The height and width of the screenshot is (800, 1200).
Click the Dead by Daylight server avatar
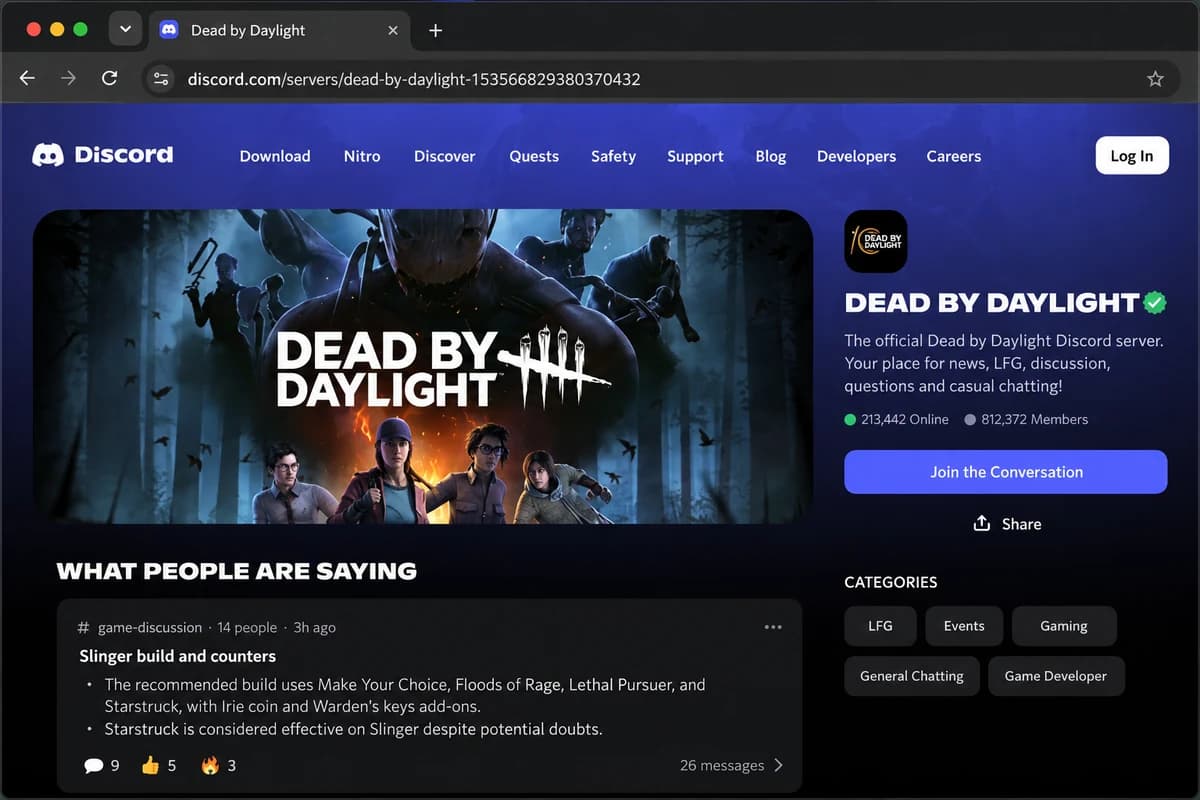876,241
